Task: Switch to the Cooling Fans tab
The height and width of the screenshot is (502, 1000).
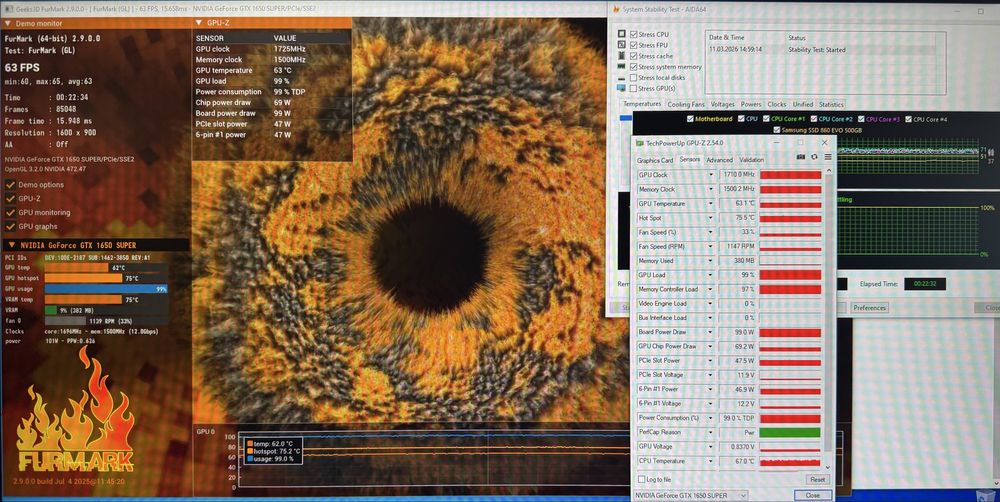Action: coord(686,104)
